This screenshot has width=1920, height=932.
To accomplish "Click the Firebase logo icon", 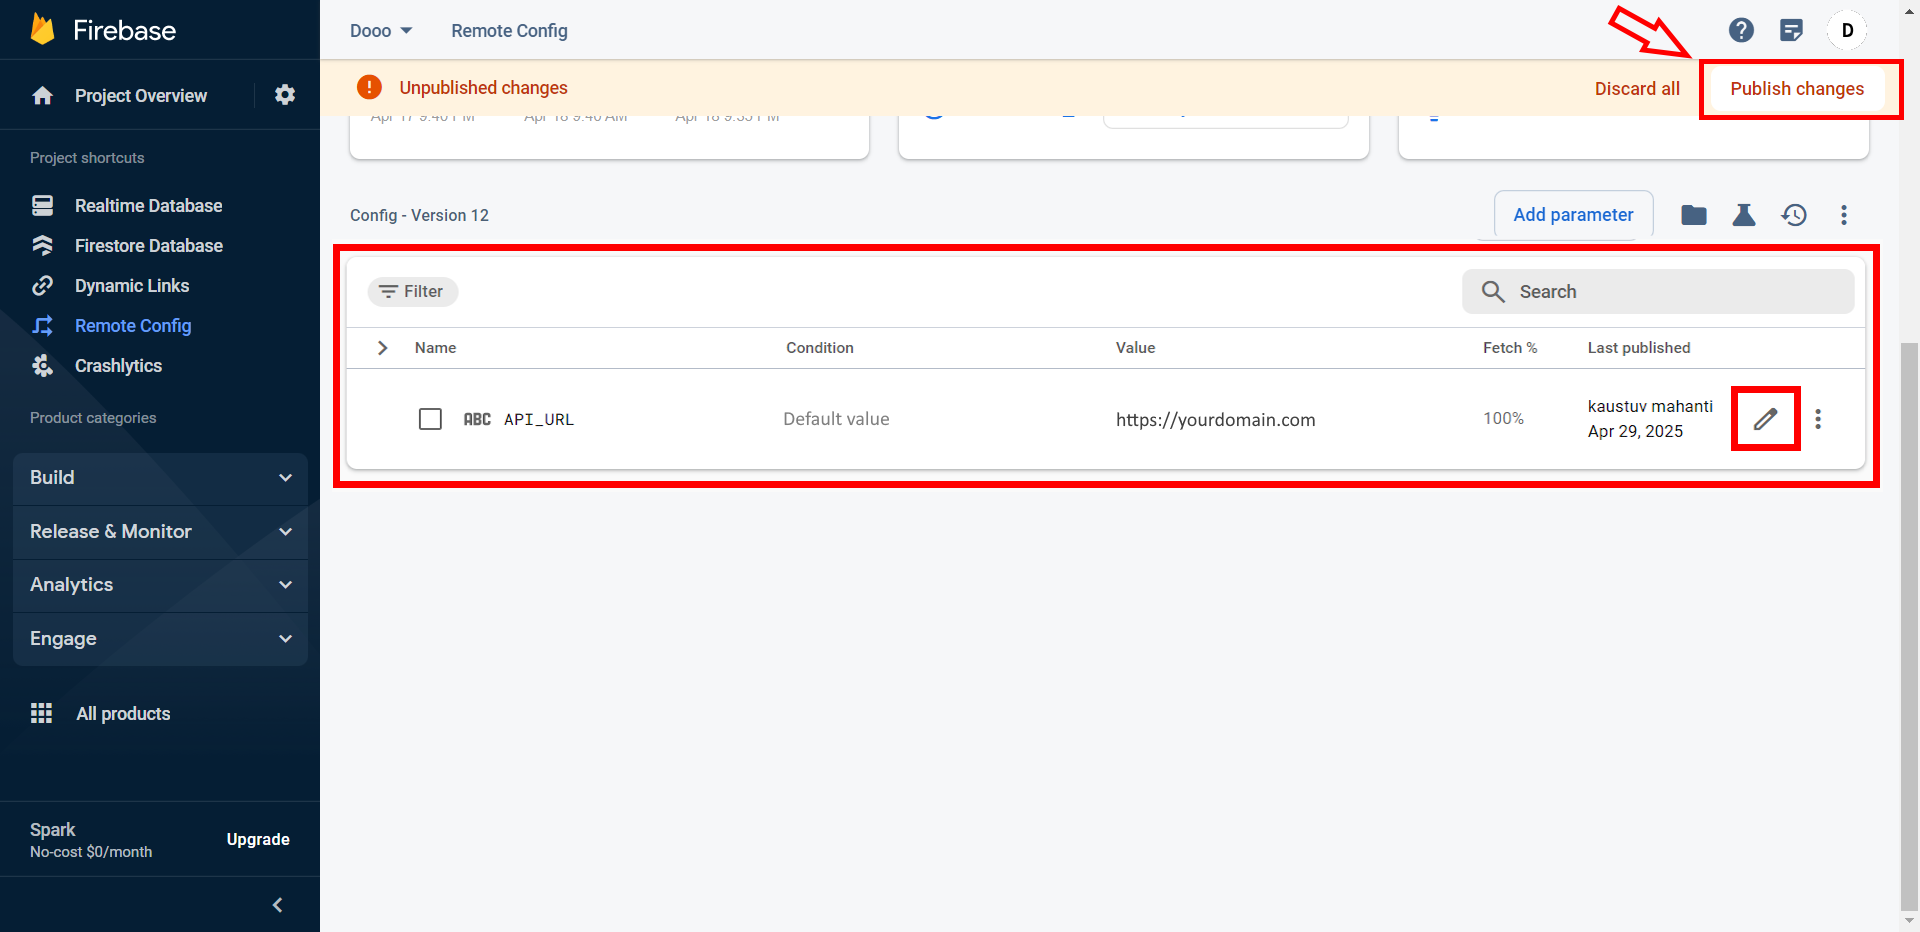I will click(x=42, y=29).
